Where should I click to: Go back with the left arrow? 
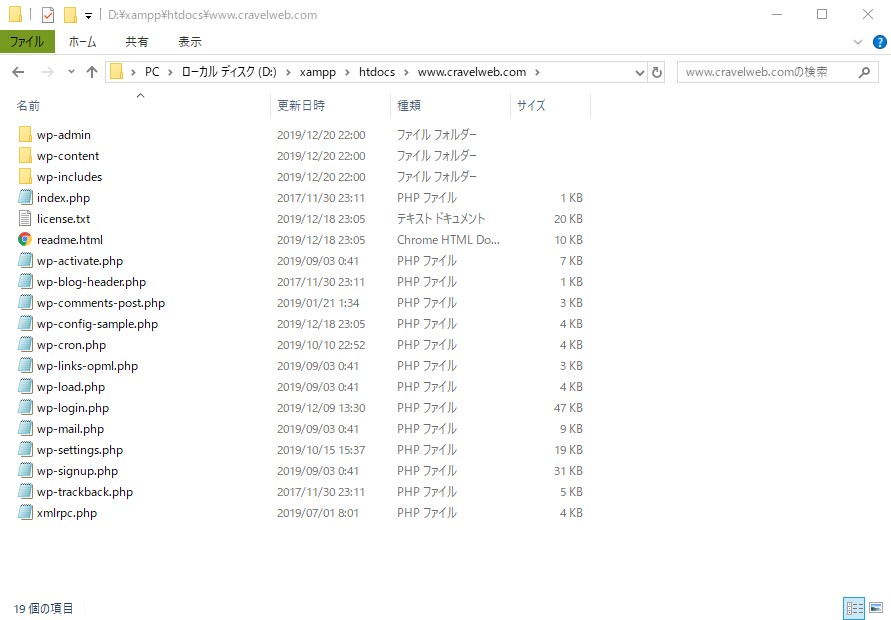18,72
